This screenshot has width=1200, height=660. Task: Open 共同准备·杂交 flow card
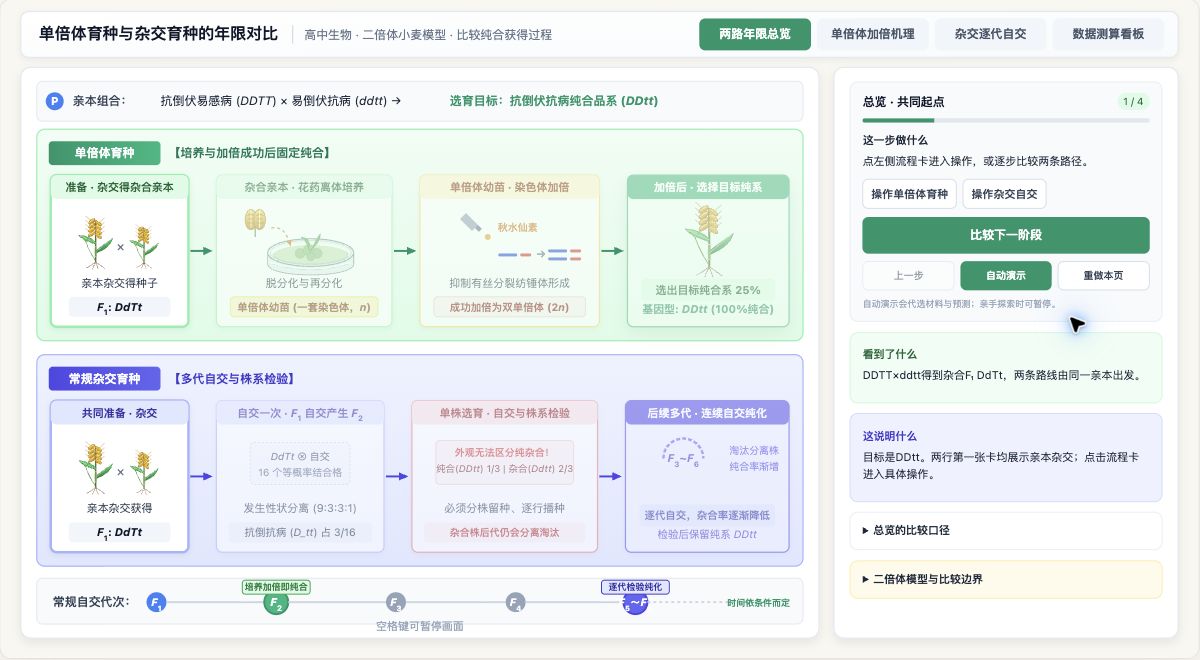coord(119,476)
